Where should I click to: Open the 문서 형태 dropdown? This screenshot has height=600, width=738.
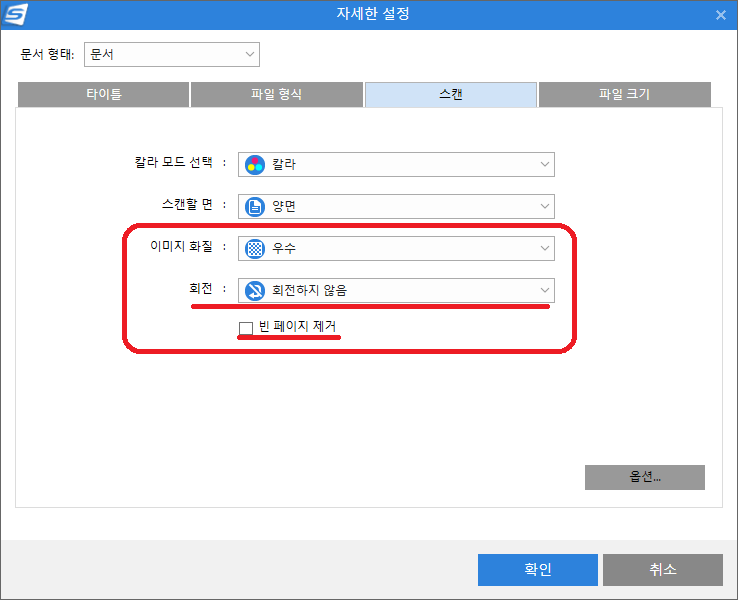coord(172,55)
